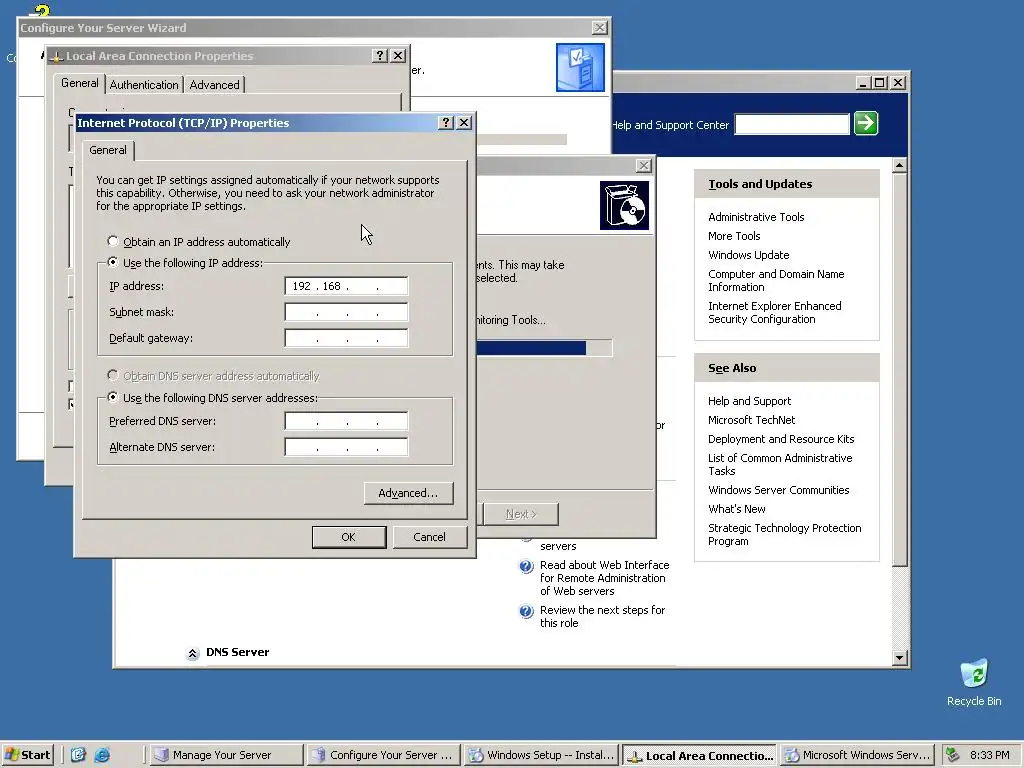Click the IP address input field
The width and height of the screenshot is (1024, 768).
(x=346, y=286)
